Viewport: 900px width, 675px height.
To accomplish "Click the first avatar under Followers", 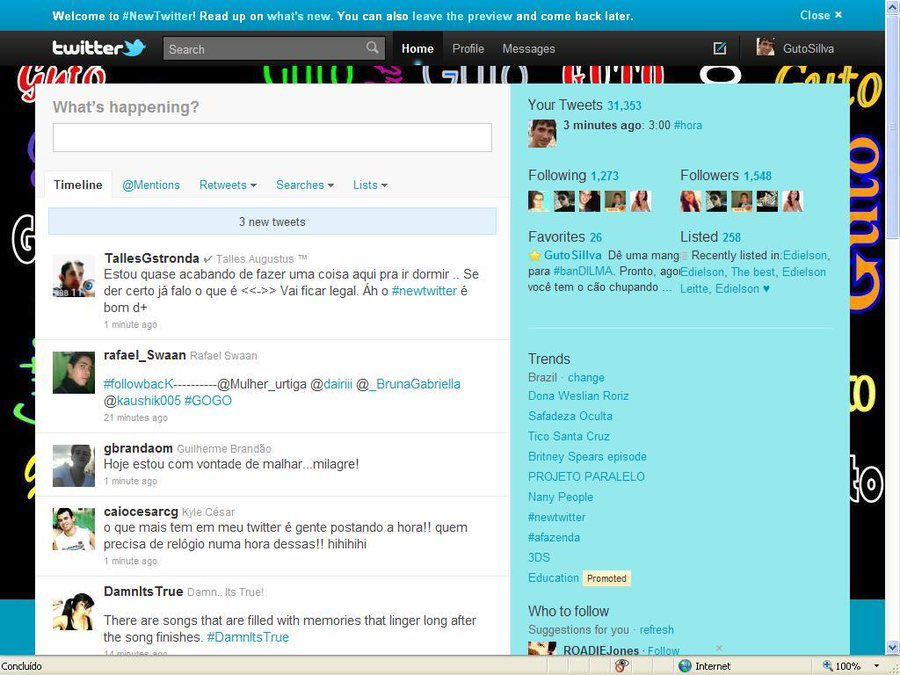I will tap(690, 201).
